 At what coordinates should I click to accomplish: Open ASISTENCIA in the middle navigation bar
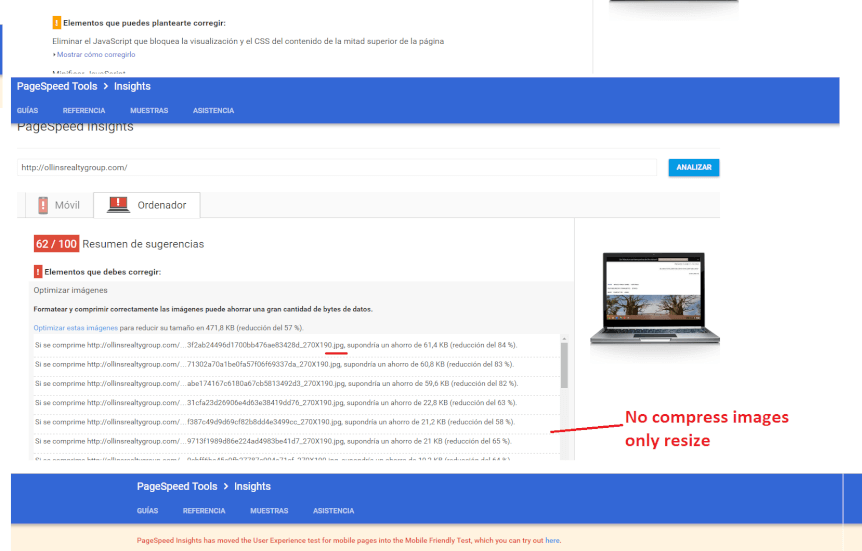tap(213, 111)
